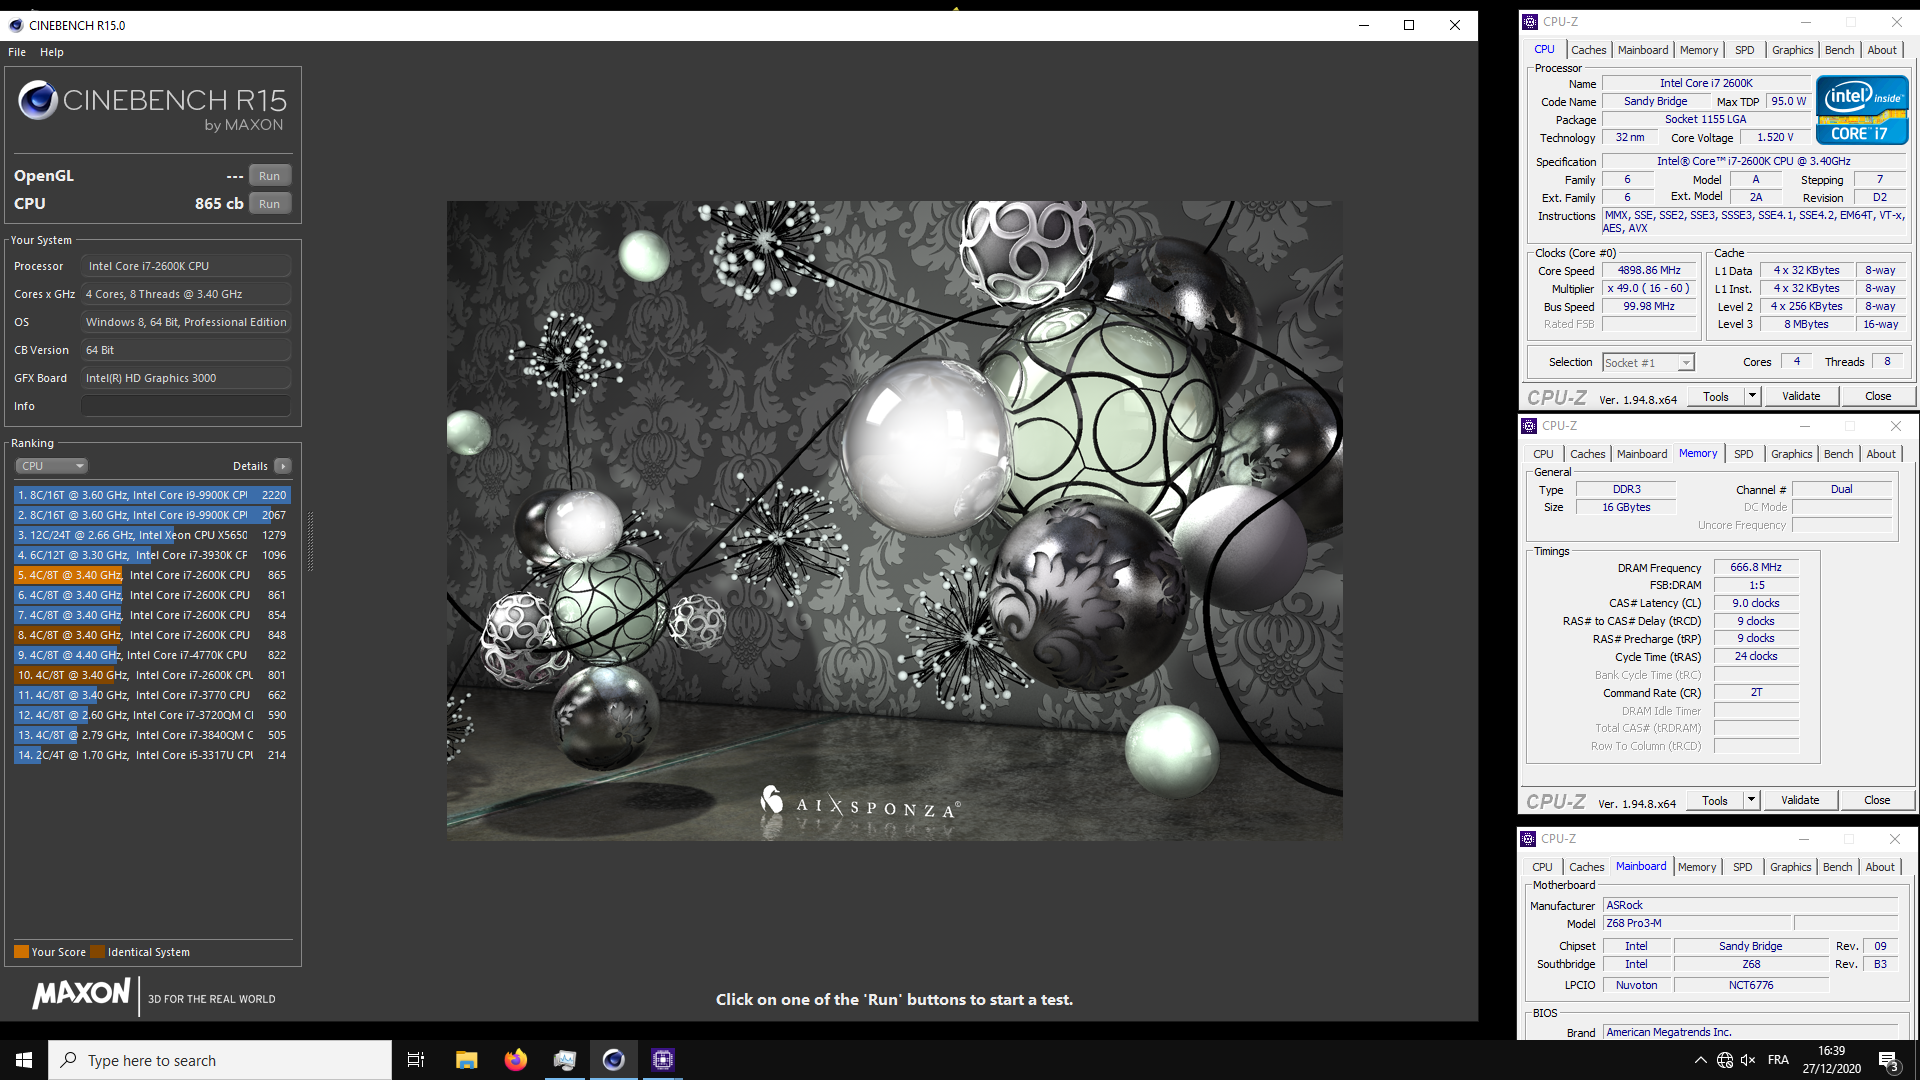Click Close in top CPU-Z window
The width and height of the screenshot is (1920, 1080).
1878,397
